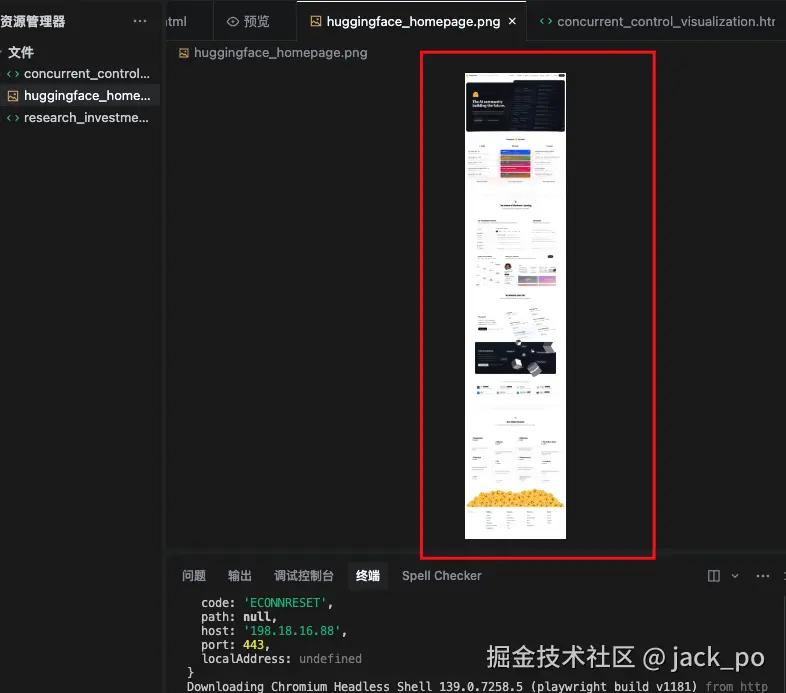This screenshot has width=786, height=693.
Task: Open the 输出 output panel tab
Action: (x=240, y=576)
